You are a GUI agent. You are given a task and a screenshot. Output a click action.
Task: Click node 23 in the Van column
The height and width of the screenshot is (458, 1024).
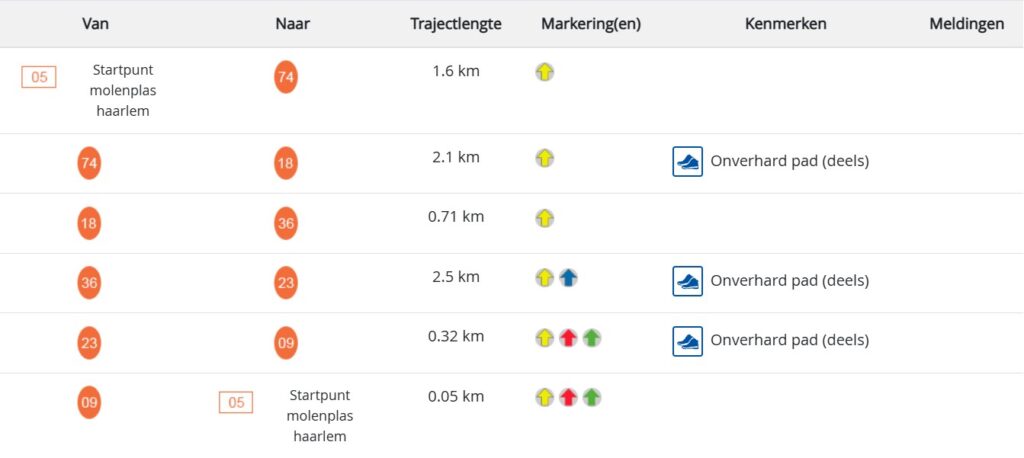[89, 343]
